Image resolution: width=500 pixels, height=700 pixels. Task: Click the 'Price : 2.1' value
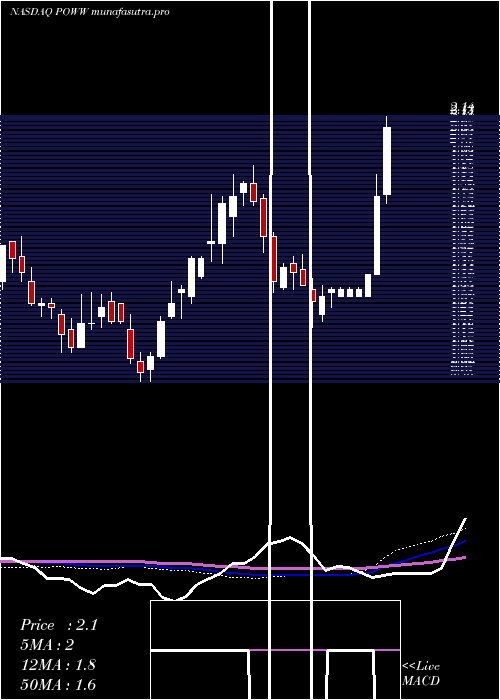point(58,625)
